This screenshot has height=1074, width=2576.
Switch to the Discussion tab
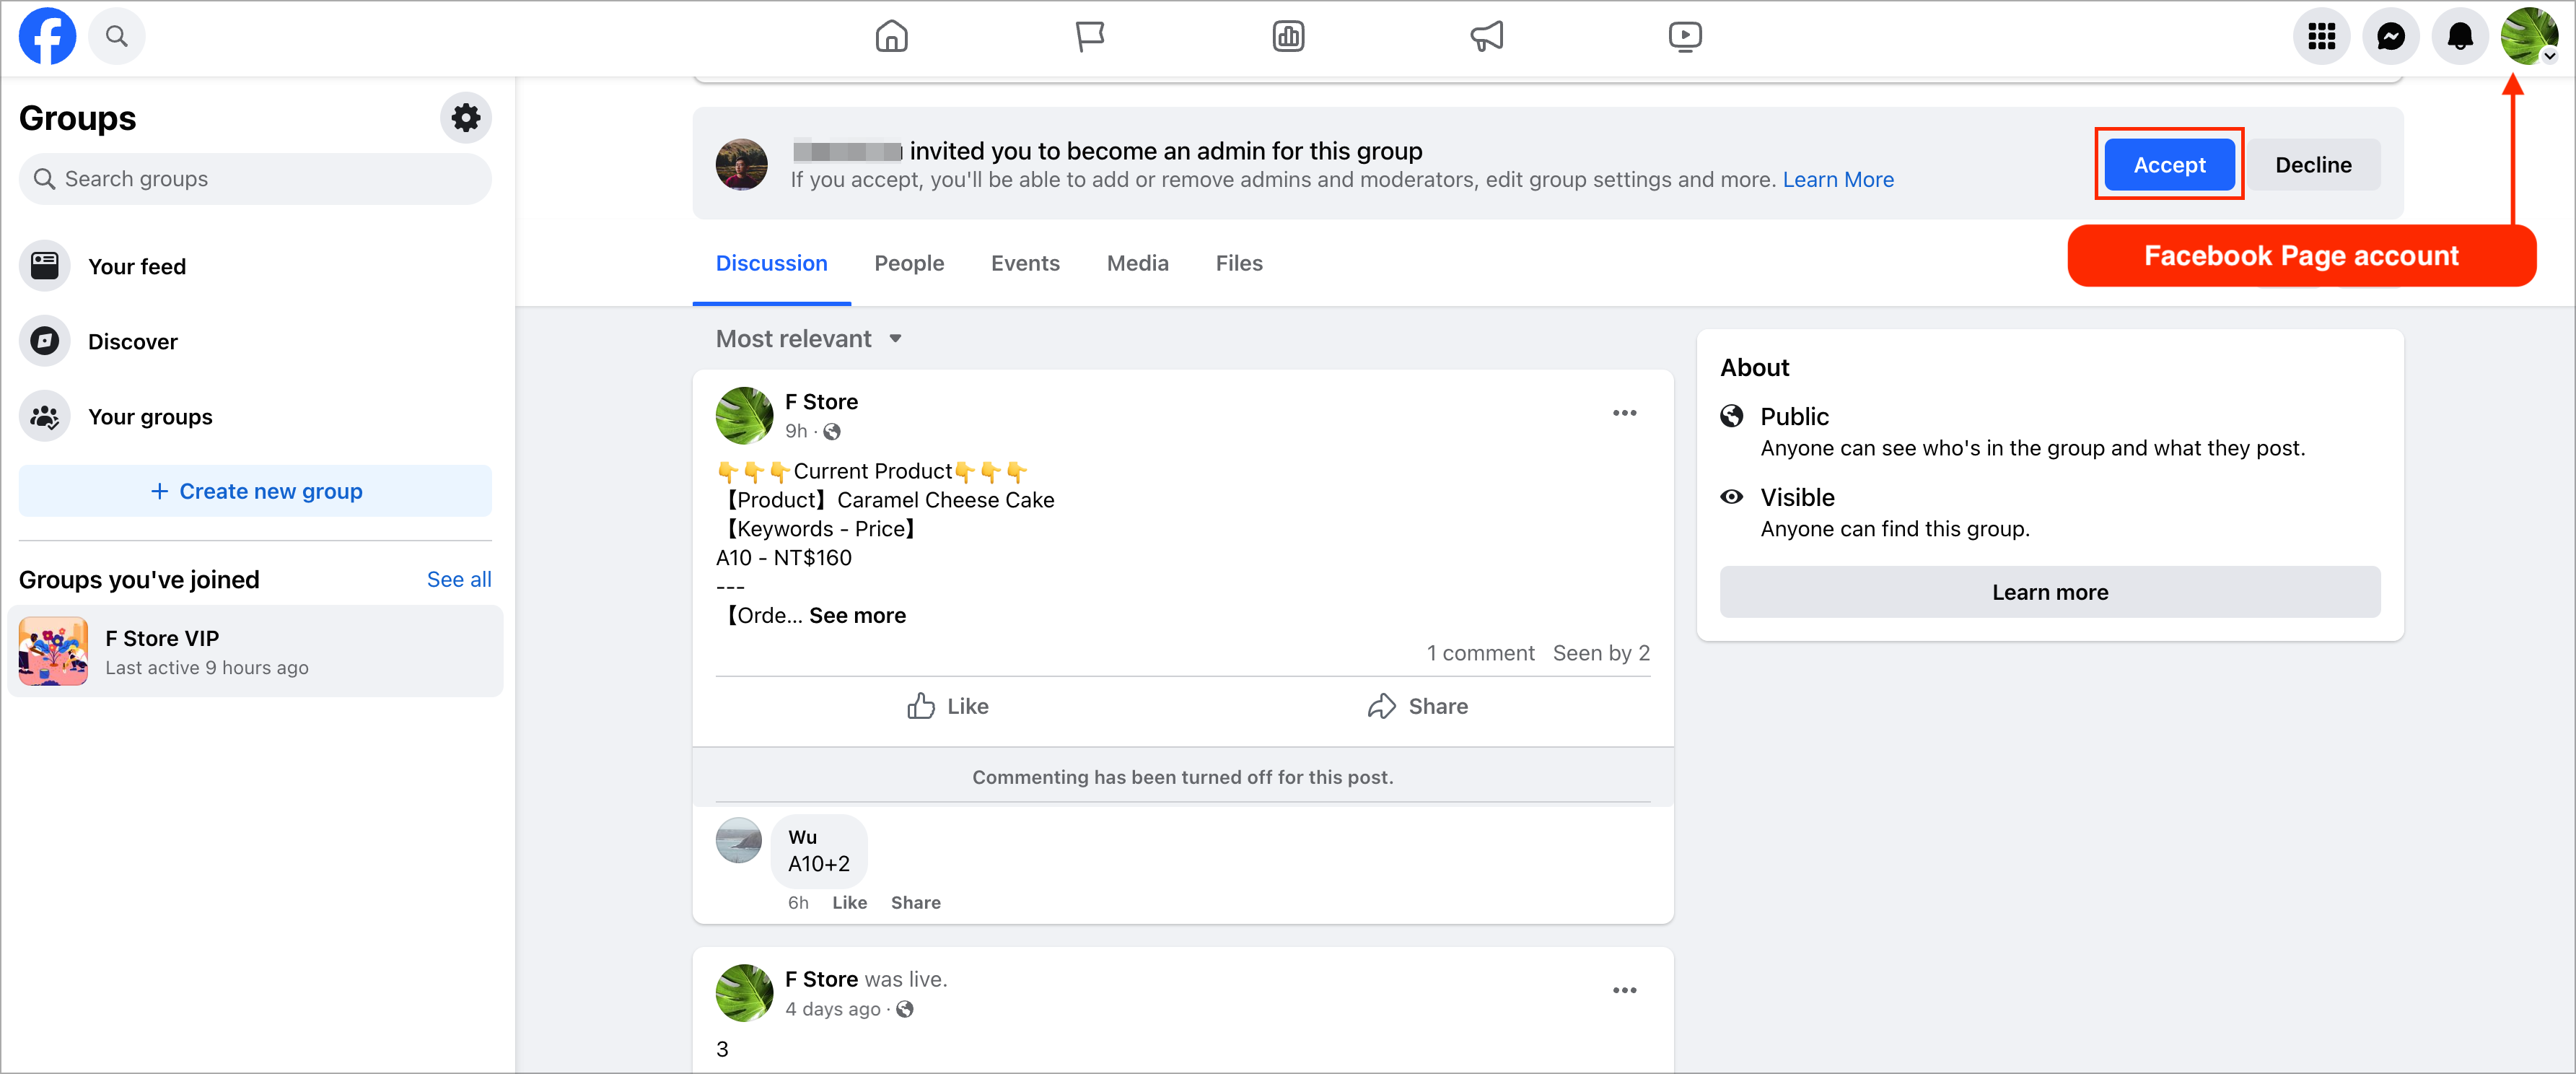(771, 263)
